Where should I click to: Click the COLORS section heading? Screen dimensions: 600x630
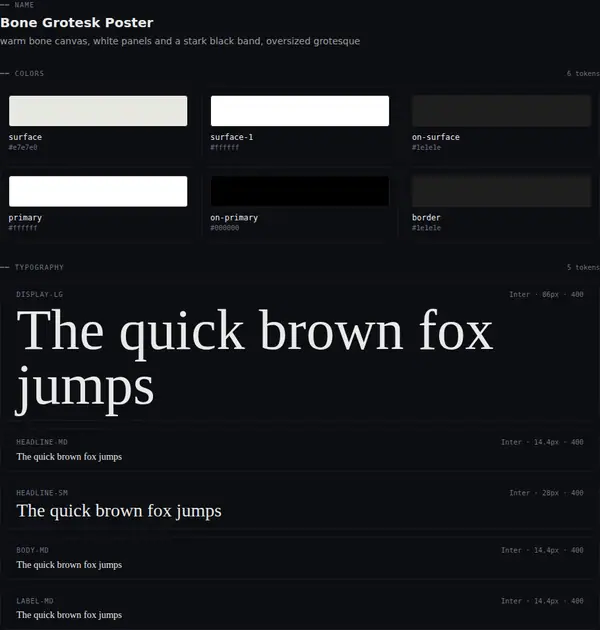click(x=29, y=74)
